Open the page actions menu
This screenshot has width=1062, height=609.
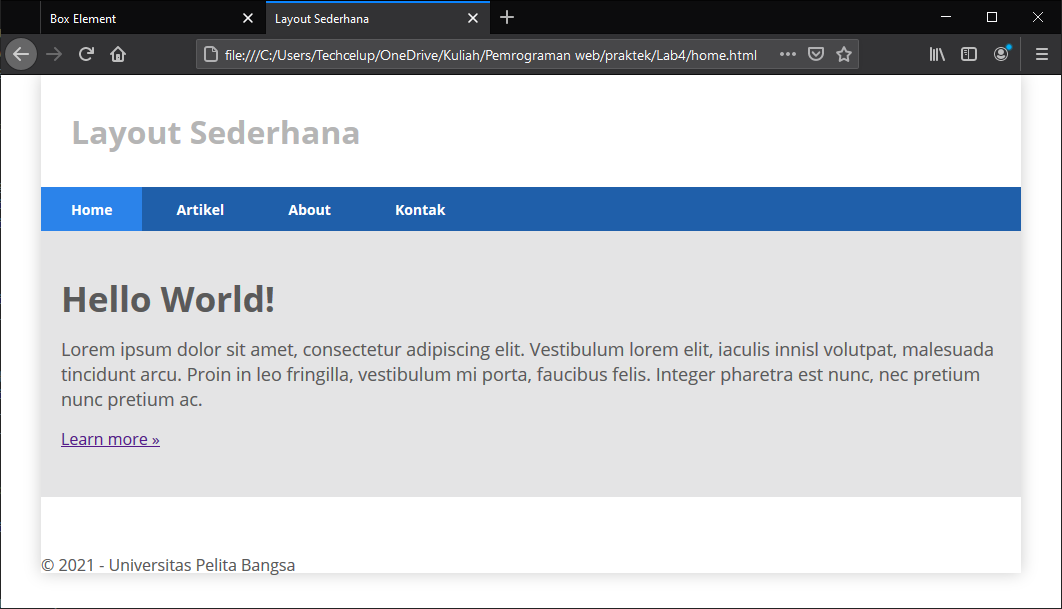(787, 54)
